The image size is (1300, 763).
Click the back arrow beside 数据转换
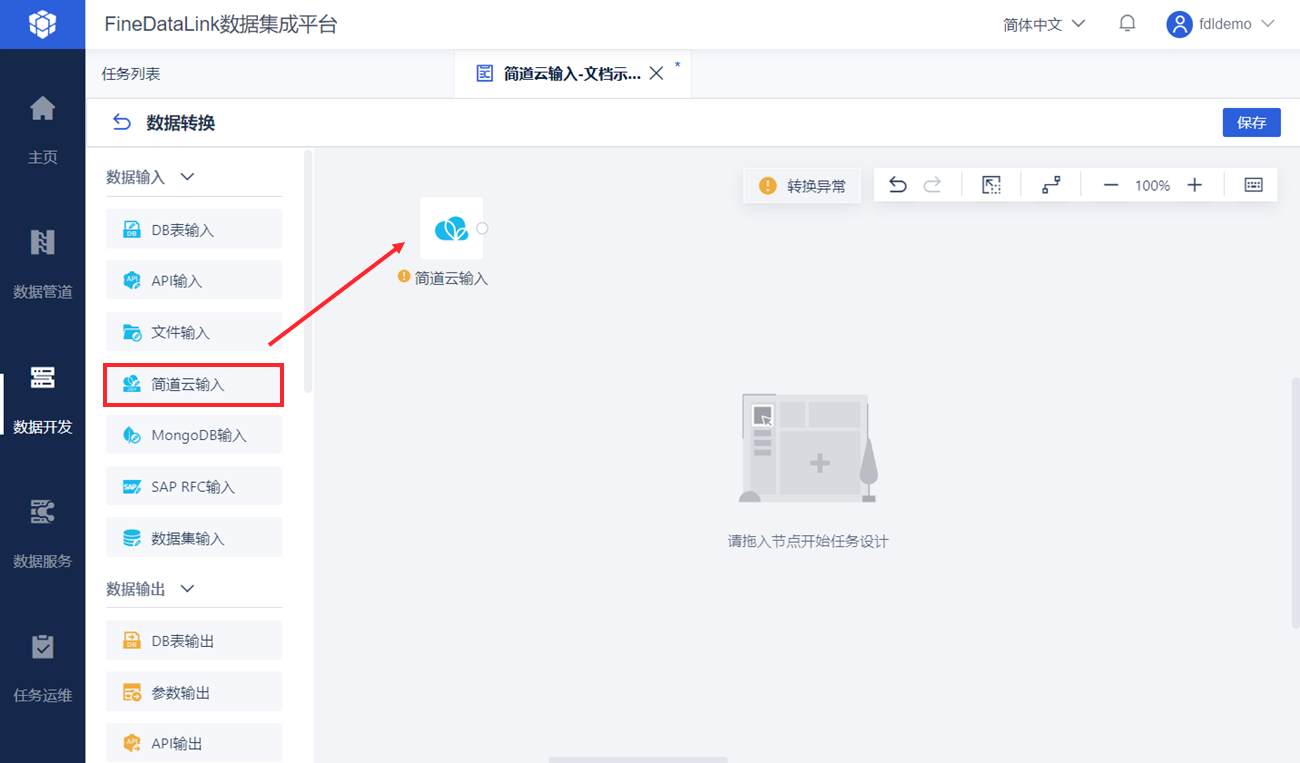[x=122, y=123]
